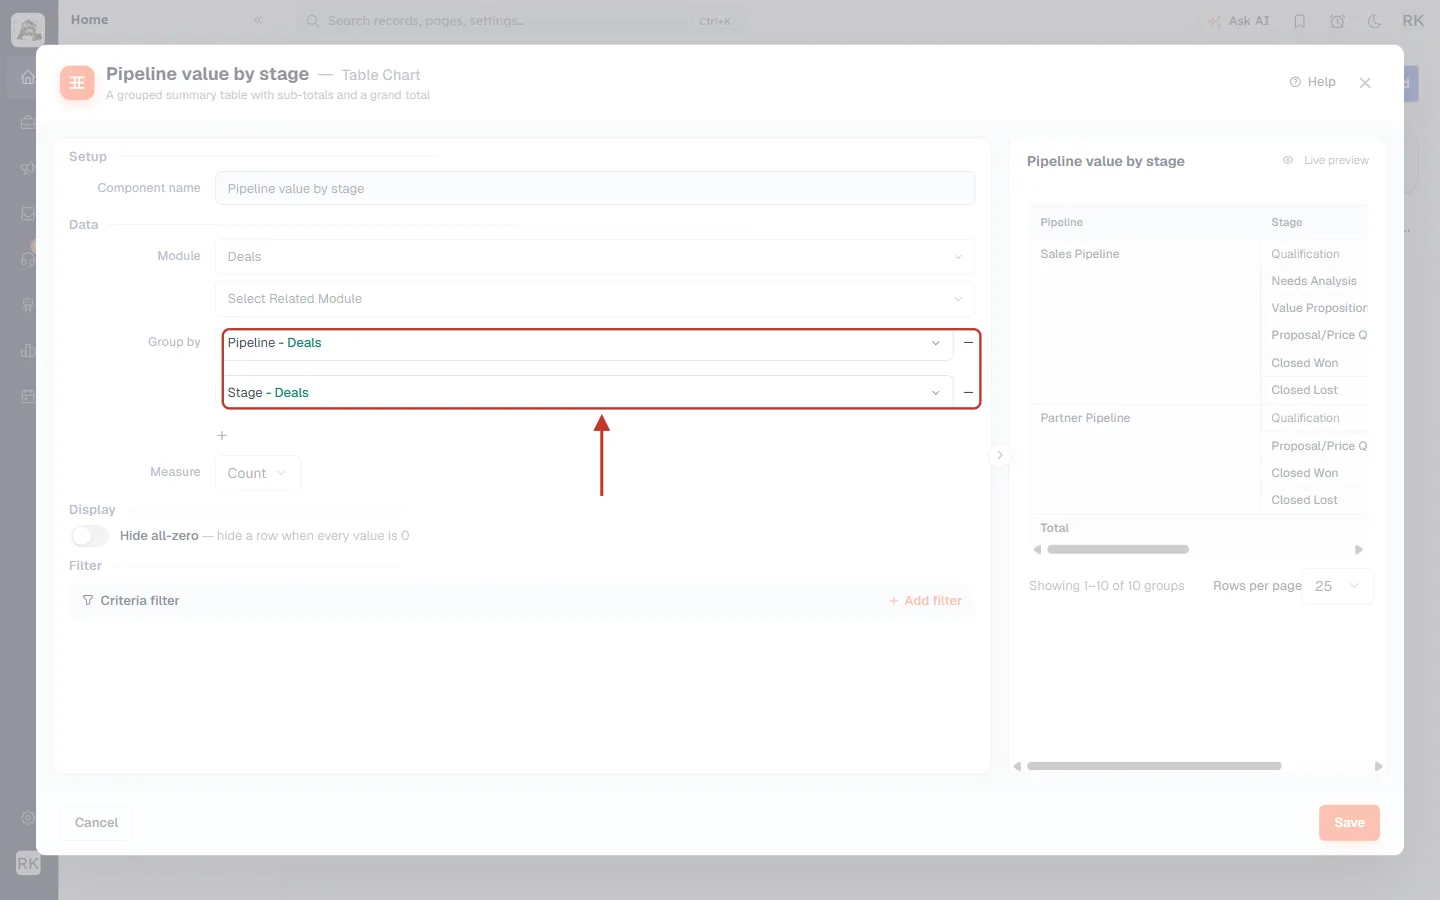Close the Pipeline value by stage dialog

click(x=1365, y=83)
